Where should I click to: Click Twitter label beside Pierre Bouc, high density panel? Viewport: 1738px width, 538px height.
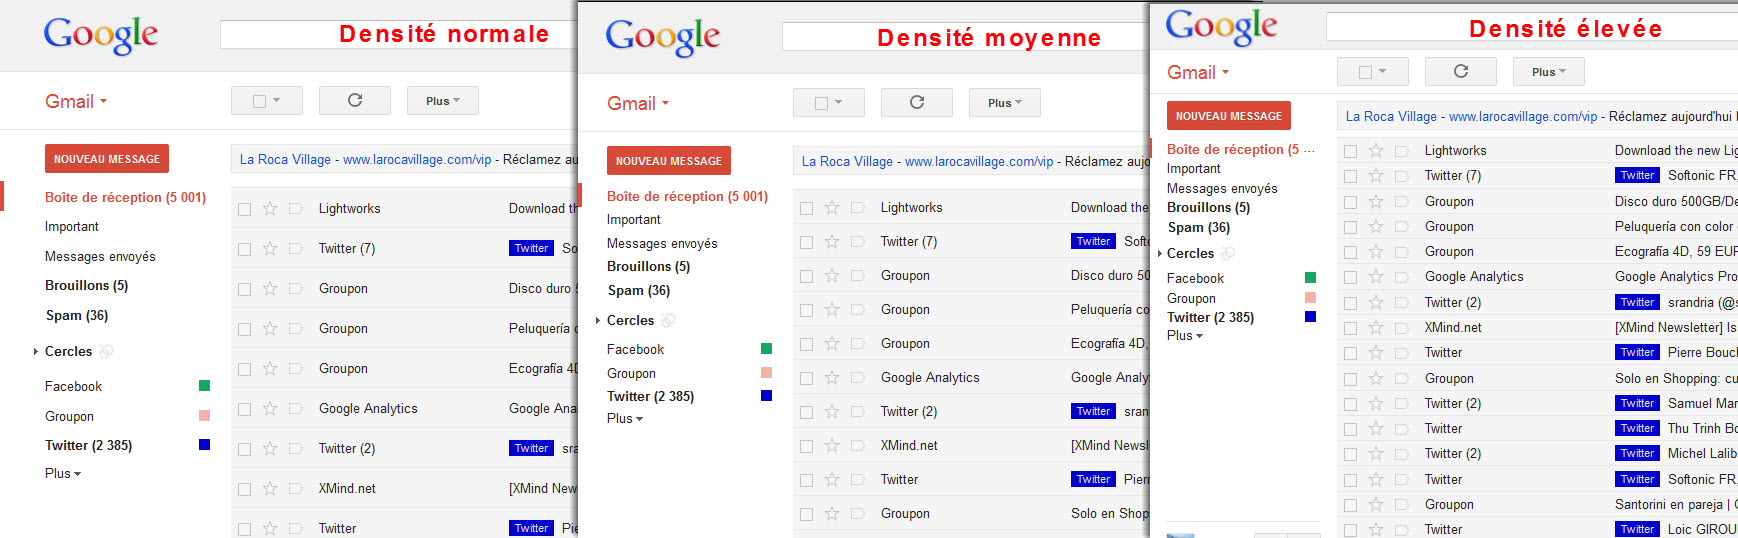(x=1637, y=352)
